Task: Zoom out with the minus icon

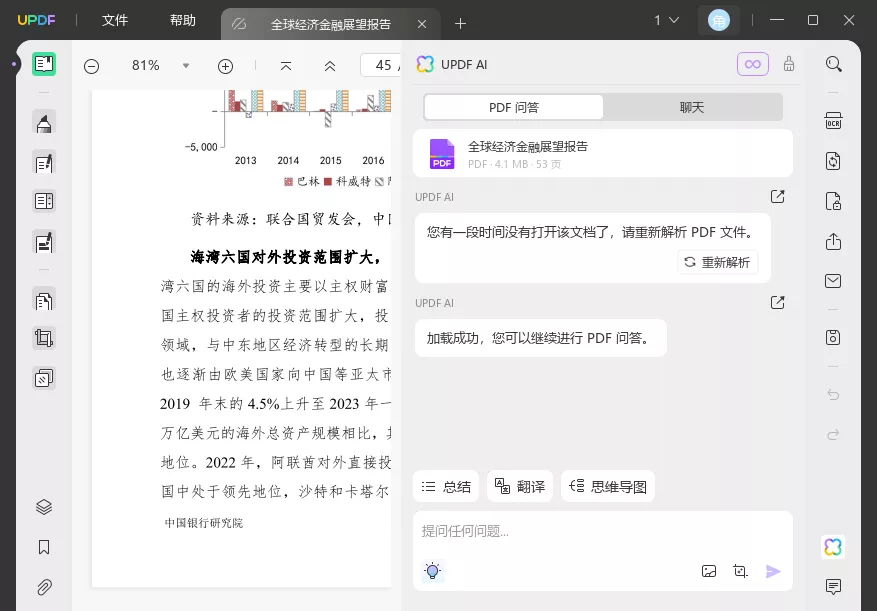Action: tap(91, 67)
